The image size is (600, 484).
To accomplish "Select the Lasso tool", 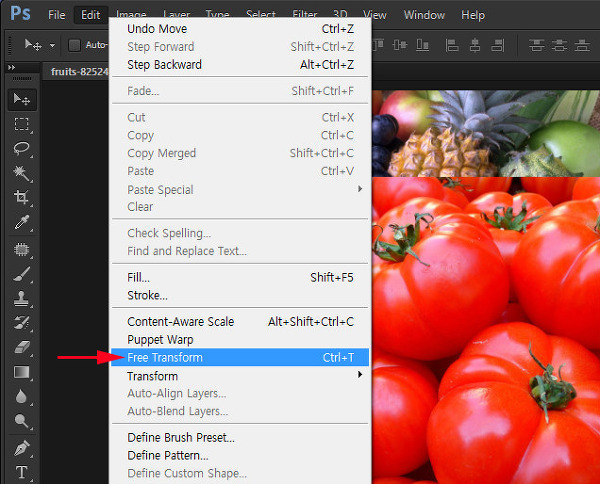I will tap(21, 148).
